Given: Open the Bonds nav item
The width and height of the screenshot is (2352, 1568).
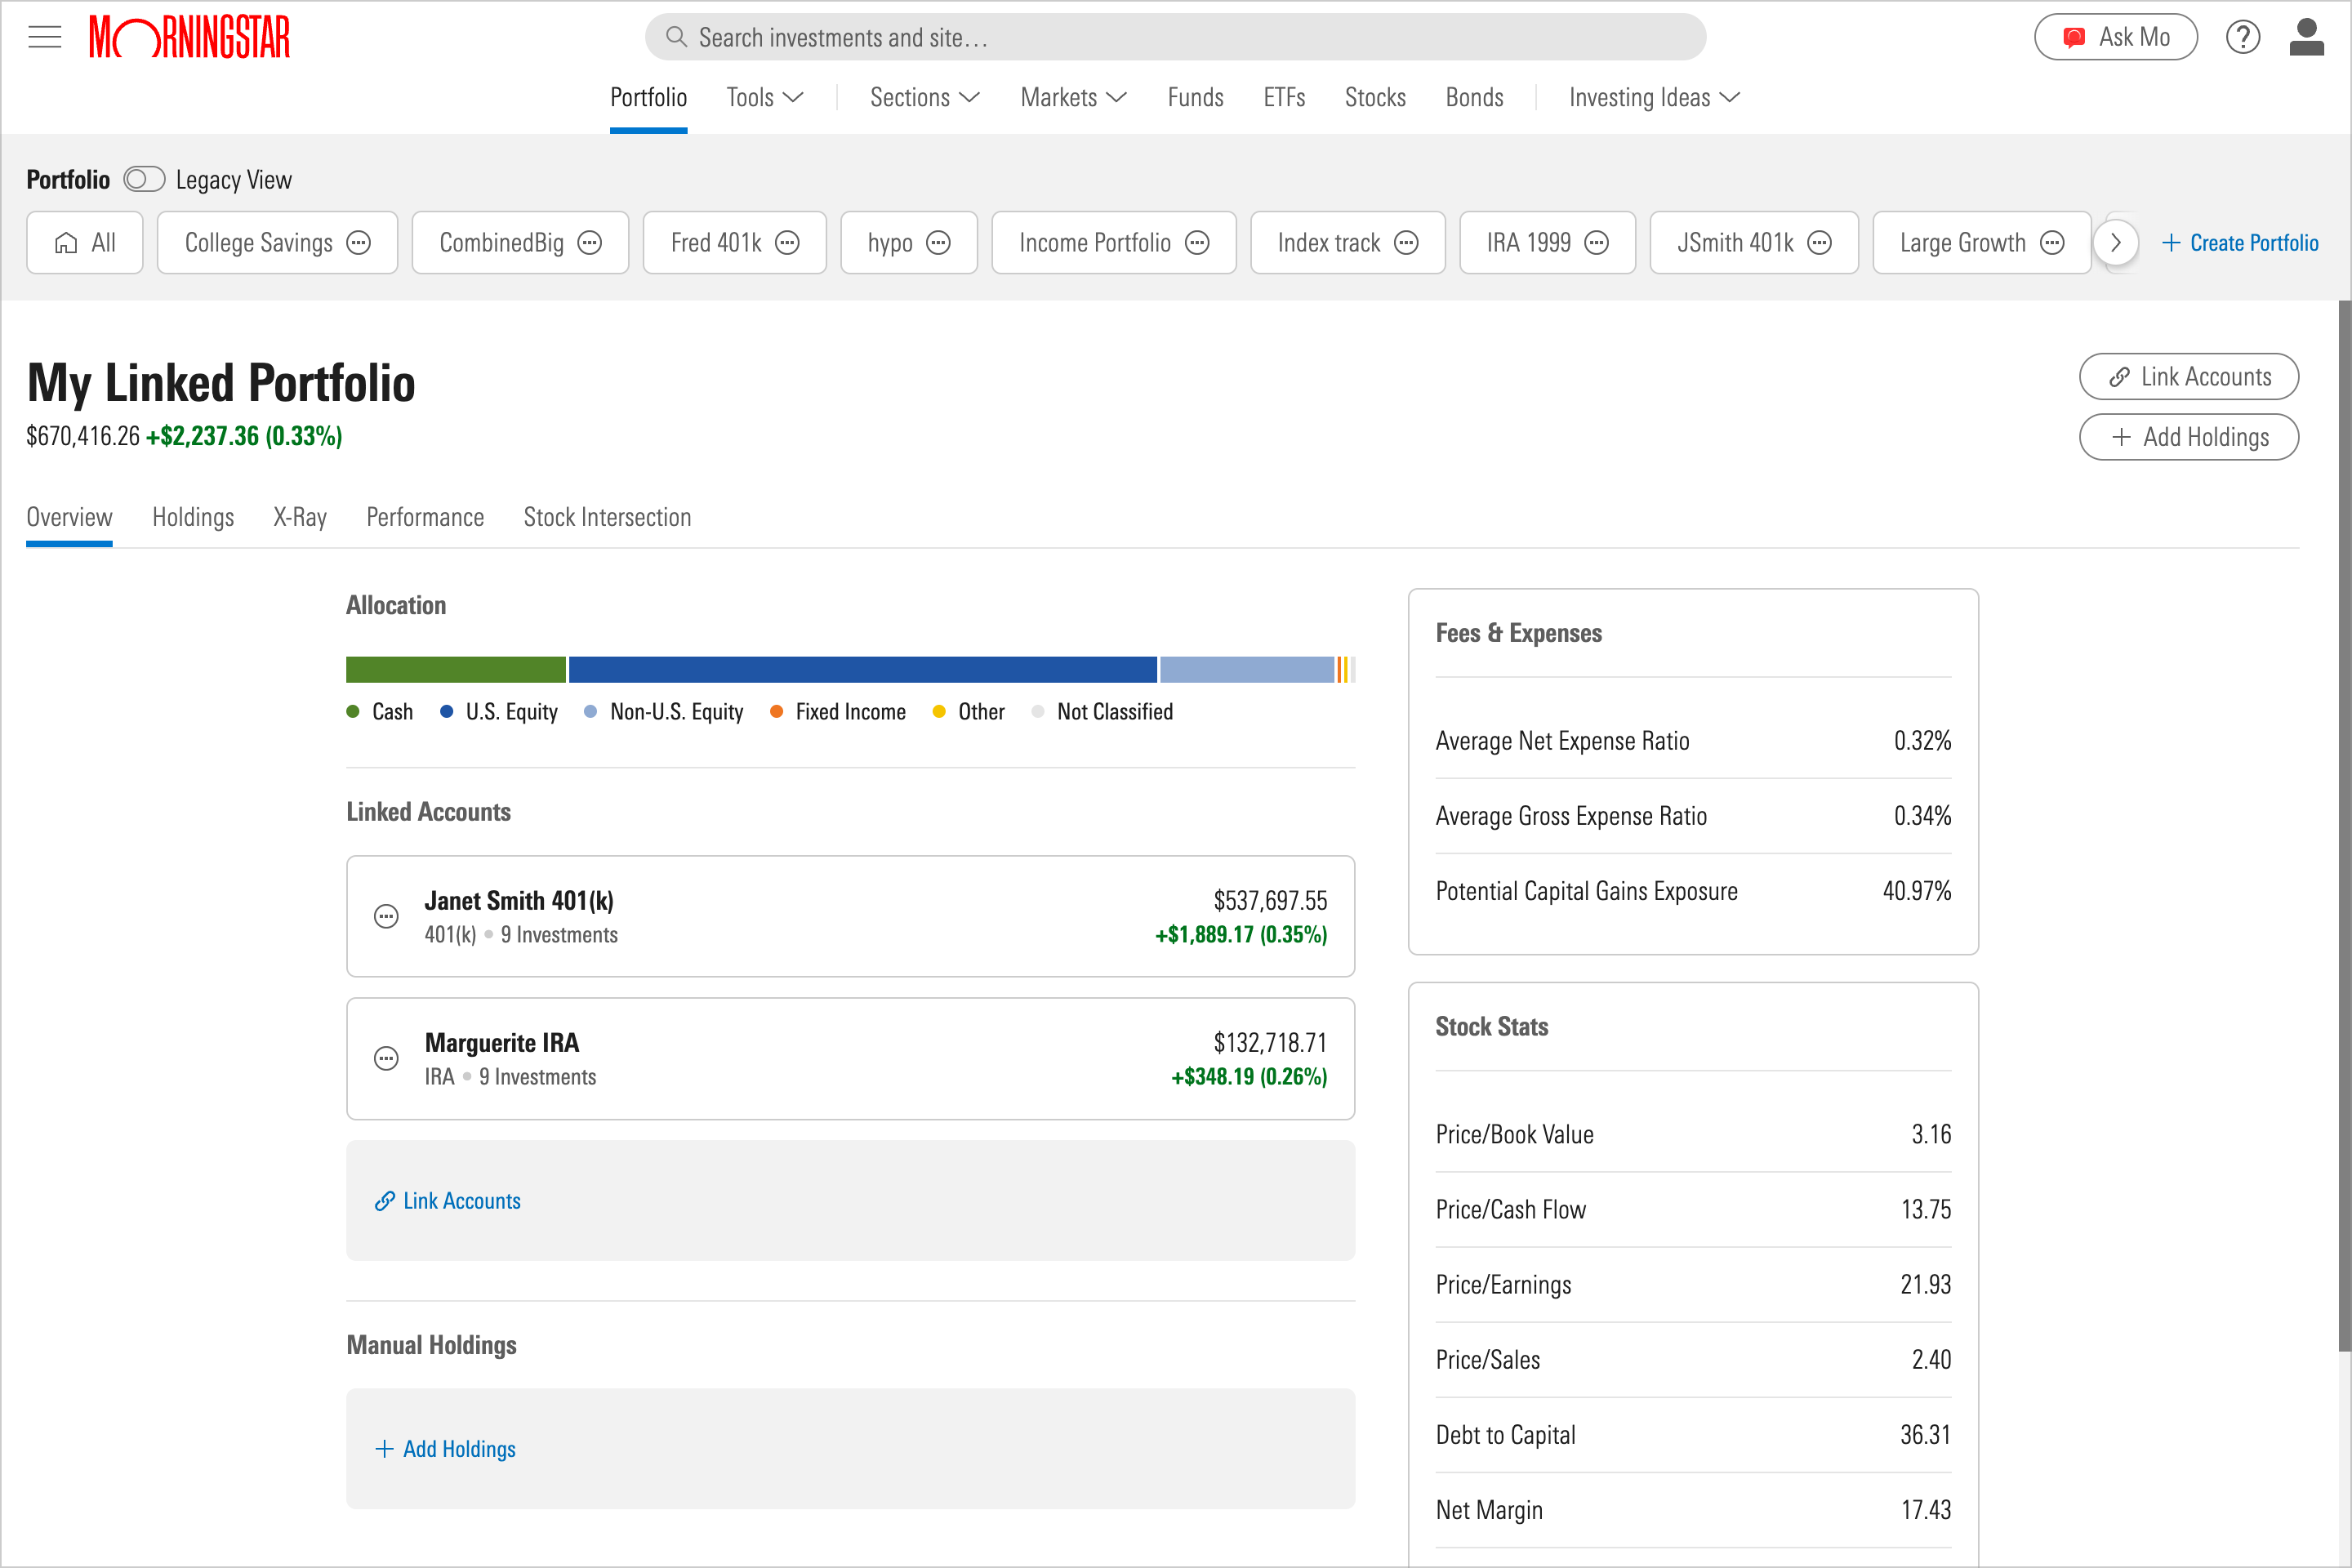Looking at the screenshot, I should [x=1474, y=98].
